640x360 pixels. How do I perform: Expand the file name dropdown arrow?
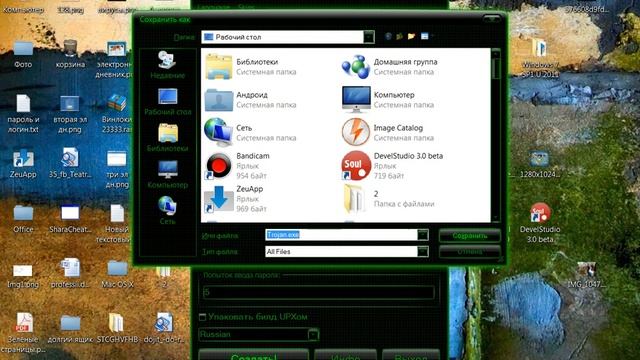[x=423, y=235]
